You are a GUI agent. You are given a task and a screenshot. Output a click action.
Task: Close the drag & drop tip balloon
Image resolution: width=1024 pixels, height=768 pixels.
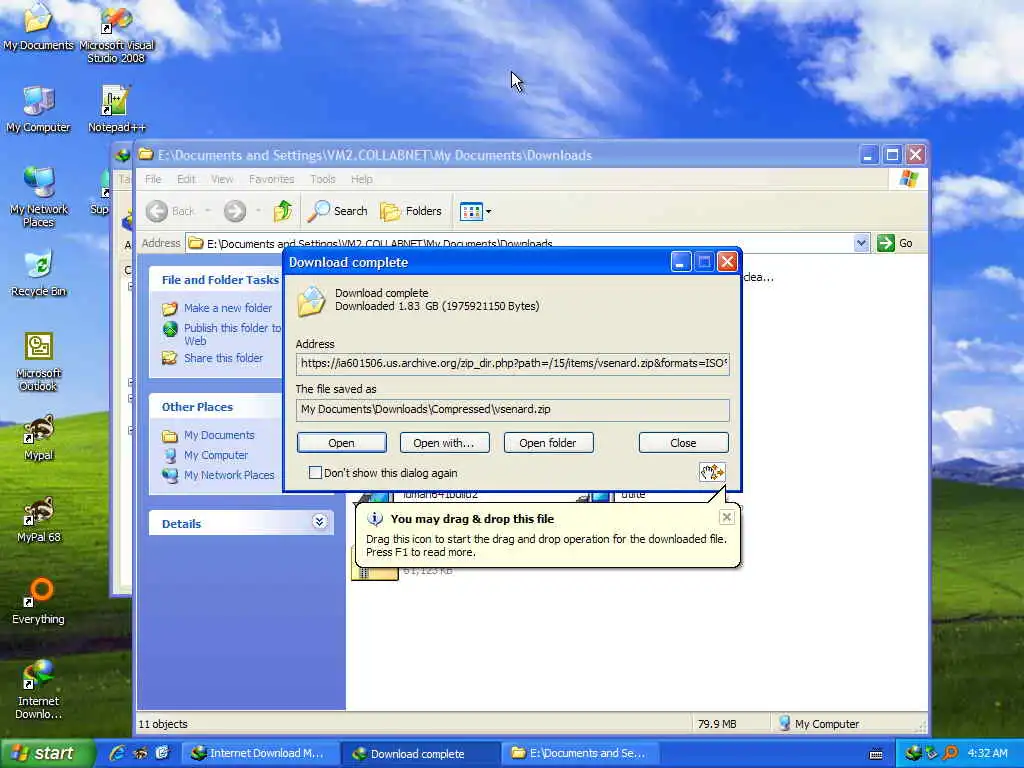[x=726, y=517]
